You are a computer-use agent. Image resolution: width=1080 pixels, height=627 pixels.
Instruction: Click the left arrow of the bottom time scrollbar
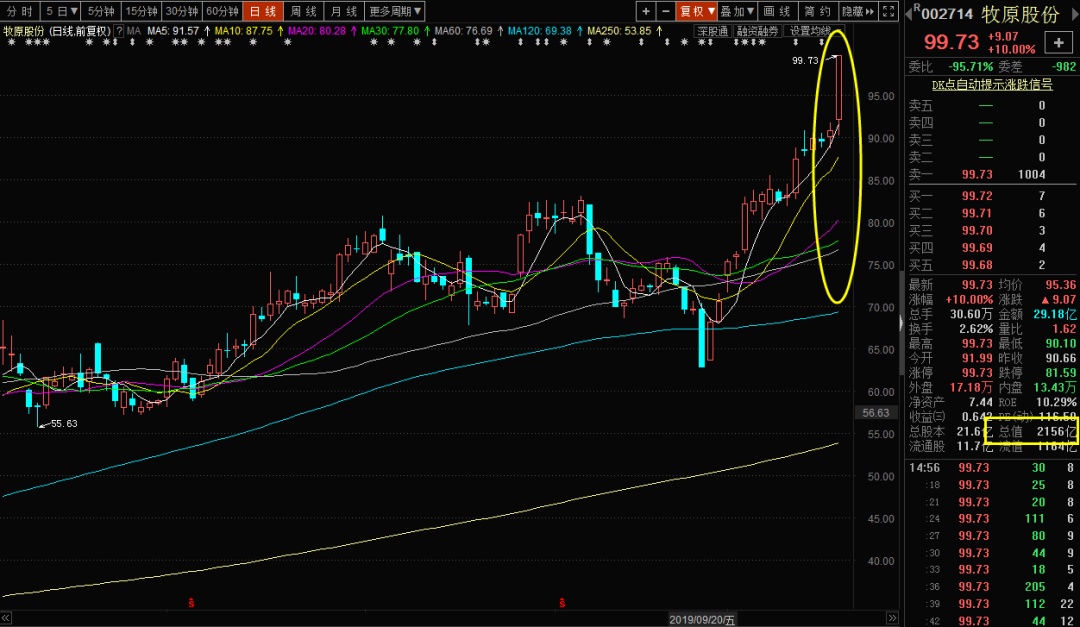click(6, 618)
